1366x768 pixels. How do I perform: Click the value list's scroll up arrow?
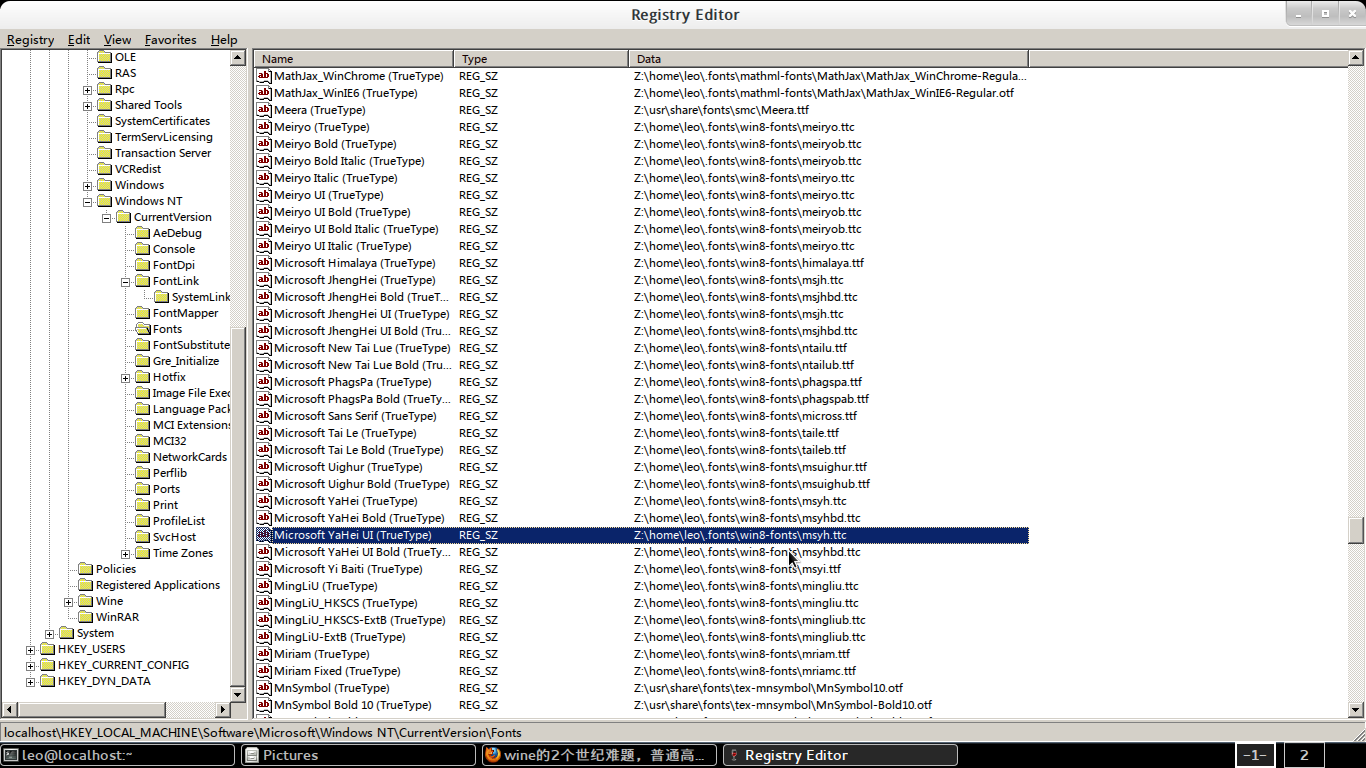point(1356,58)
